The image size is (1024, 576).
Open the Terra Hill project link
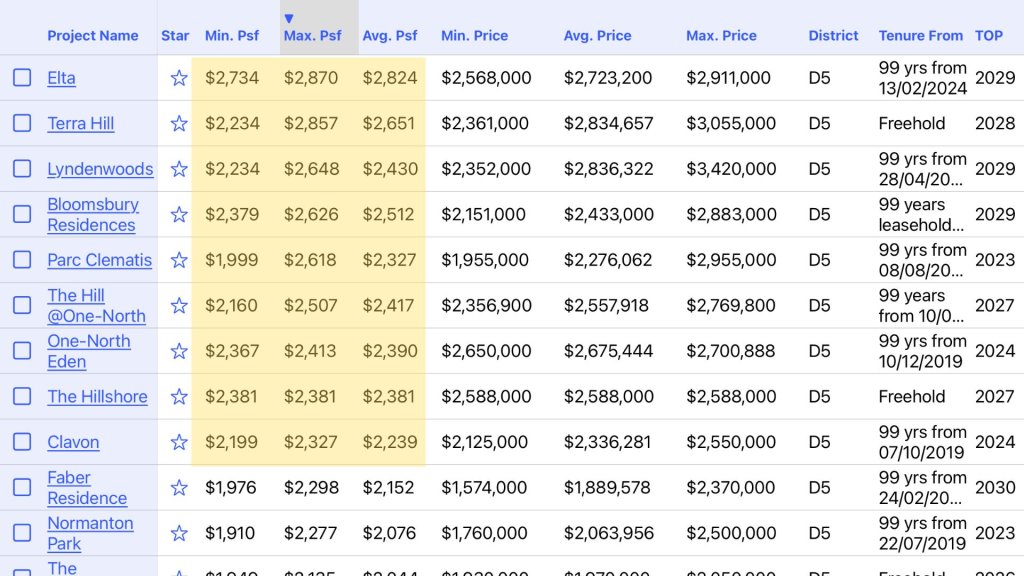click(80, 123)
